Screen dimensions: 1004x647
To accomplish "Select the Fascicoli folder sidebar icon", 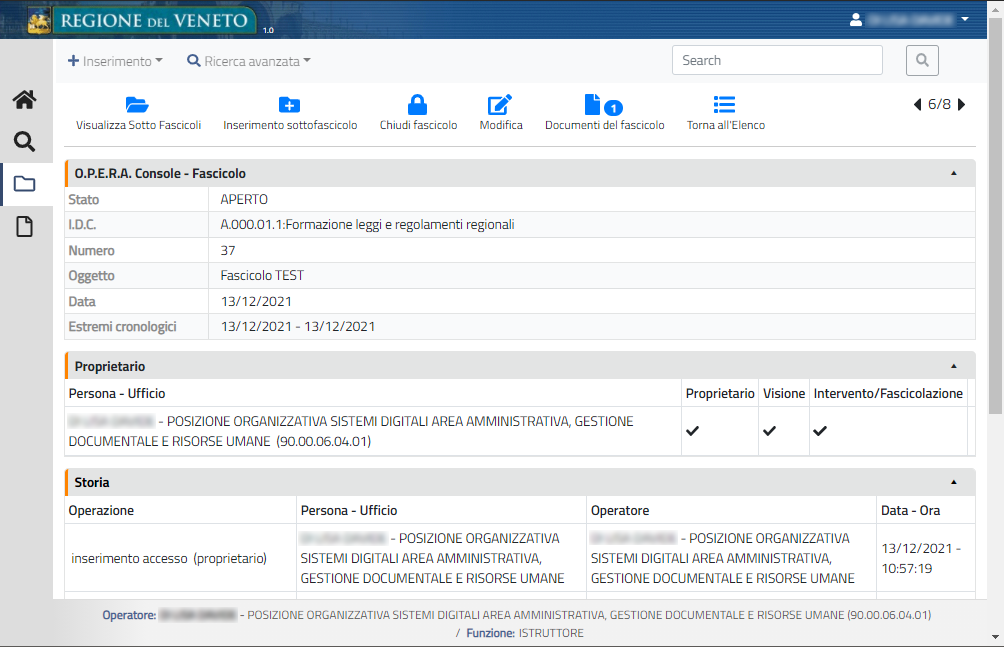I will click(24, 184).
